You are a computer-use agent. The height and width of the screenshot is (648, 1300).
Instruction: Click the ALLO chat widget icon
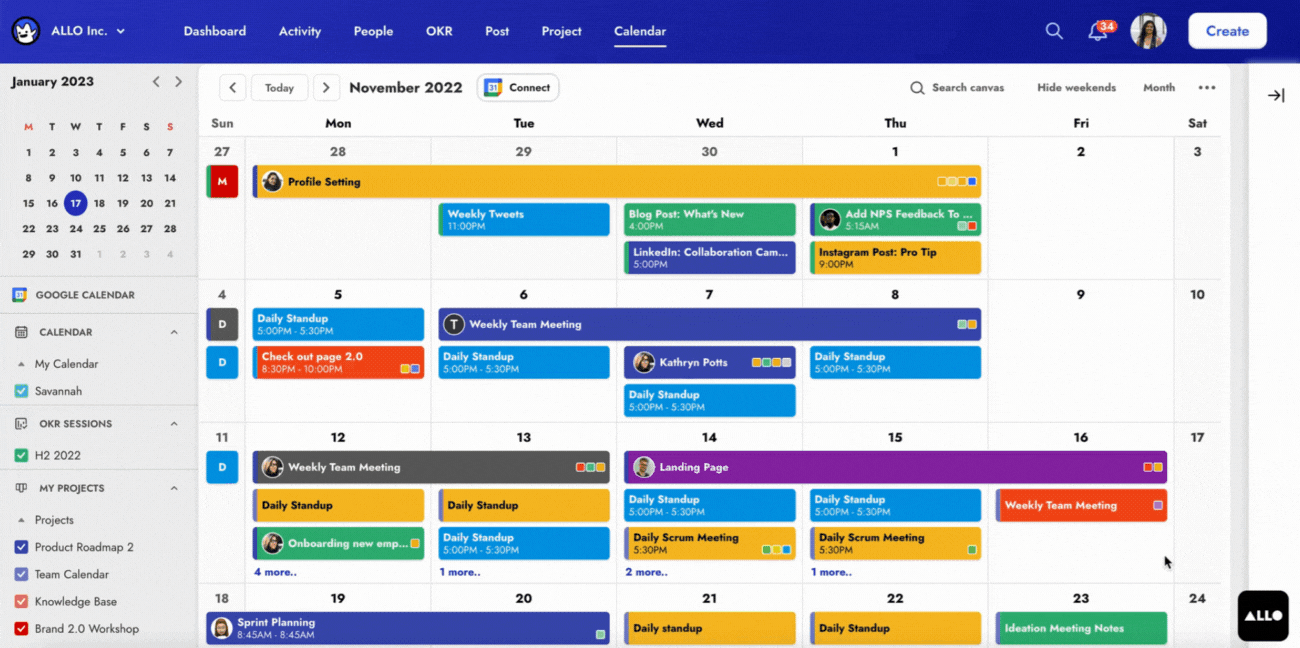[x=1263, y=615]
